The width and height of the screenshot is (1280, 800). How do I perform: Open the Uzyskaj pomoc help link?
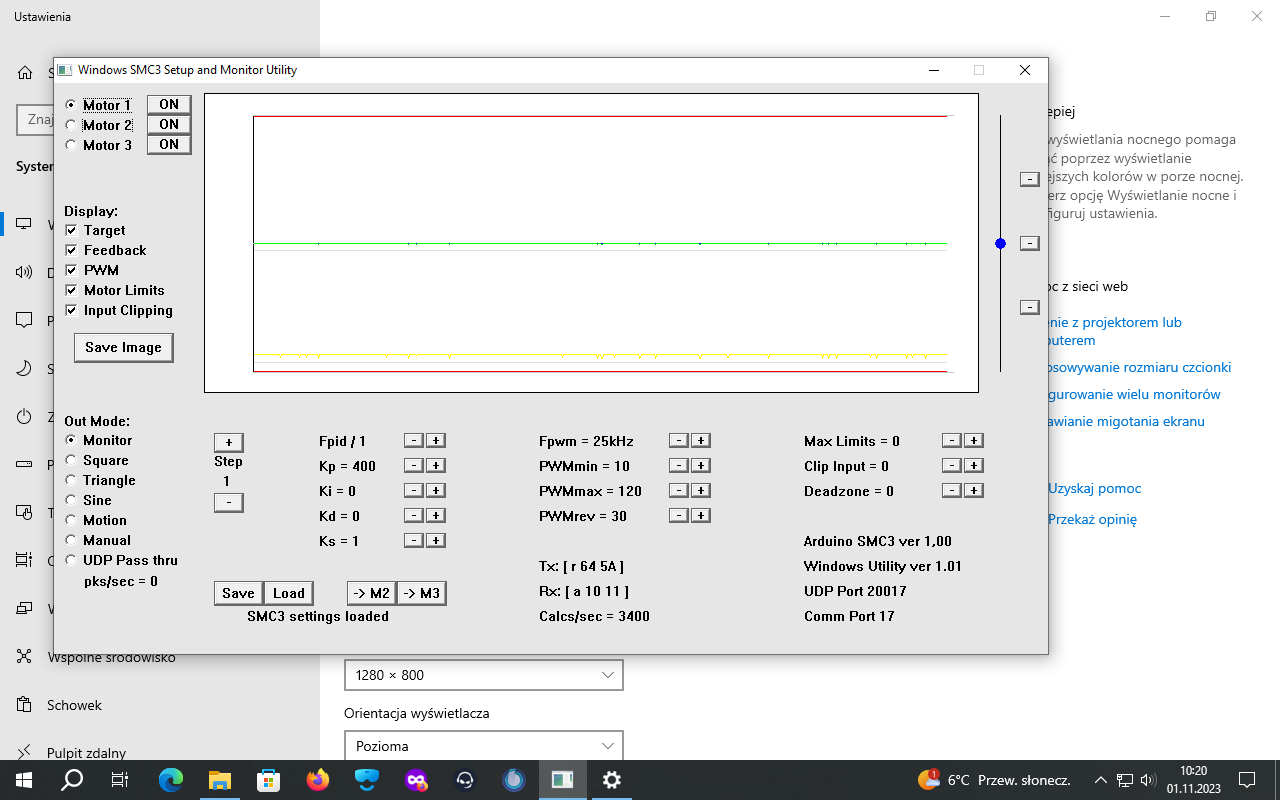(x=1094, y=489)
